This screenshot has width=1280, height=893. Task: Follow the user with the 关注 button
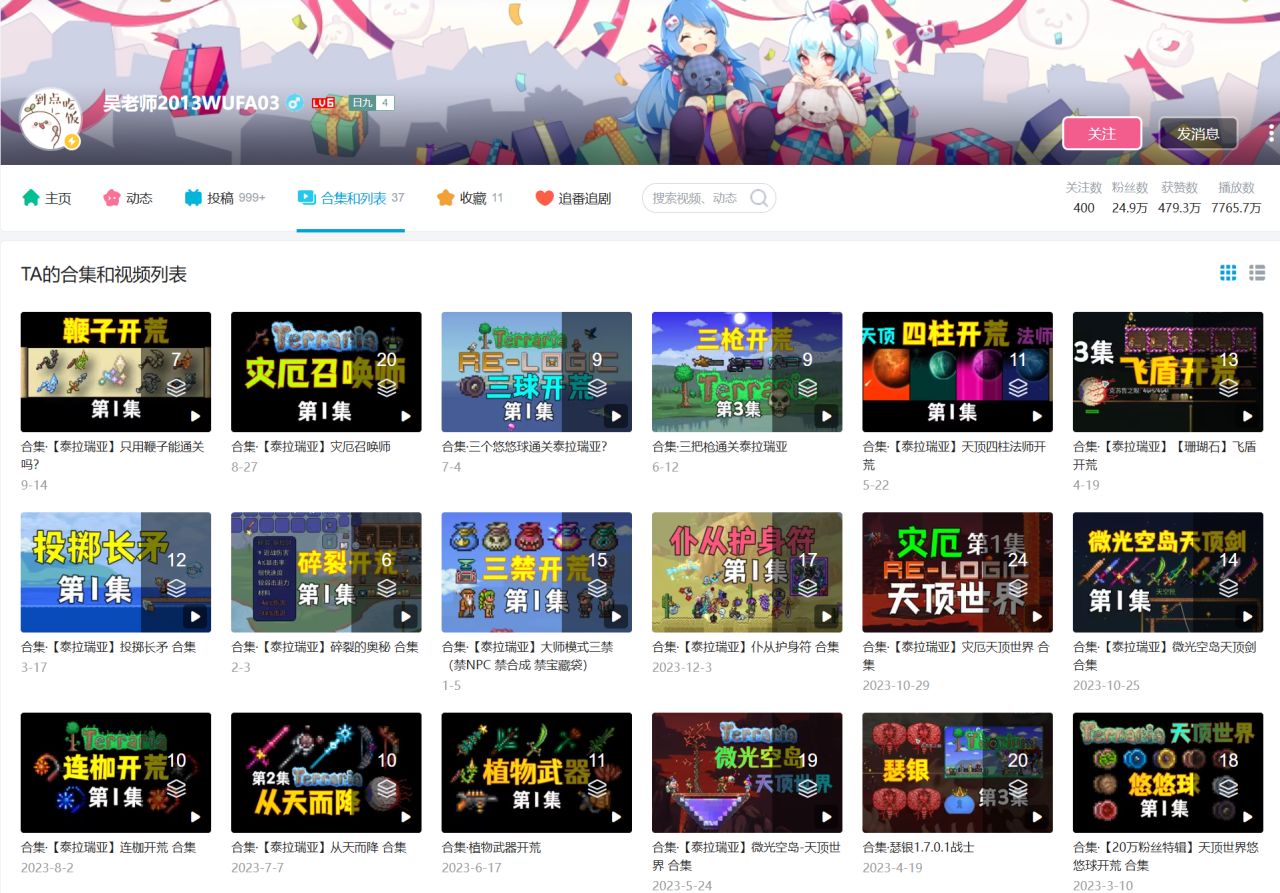tap(1102, 133)
